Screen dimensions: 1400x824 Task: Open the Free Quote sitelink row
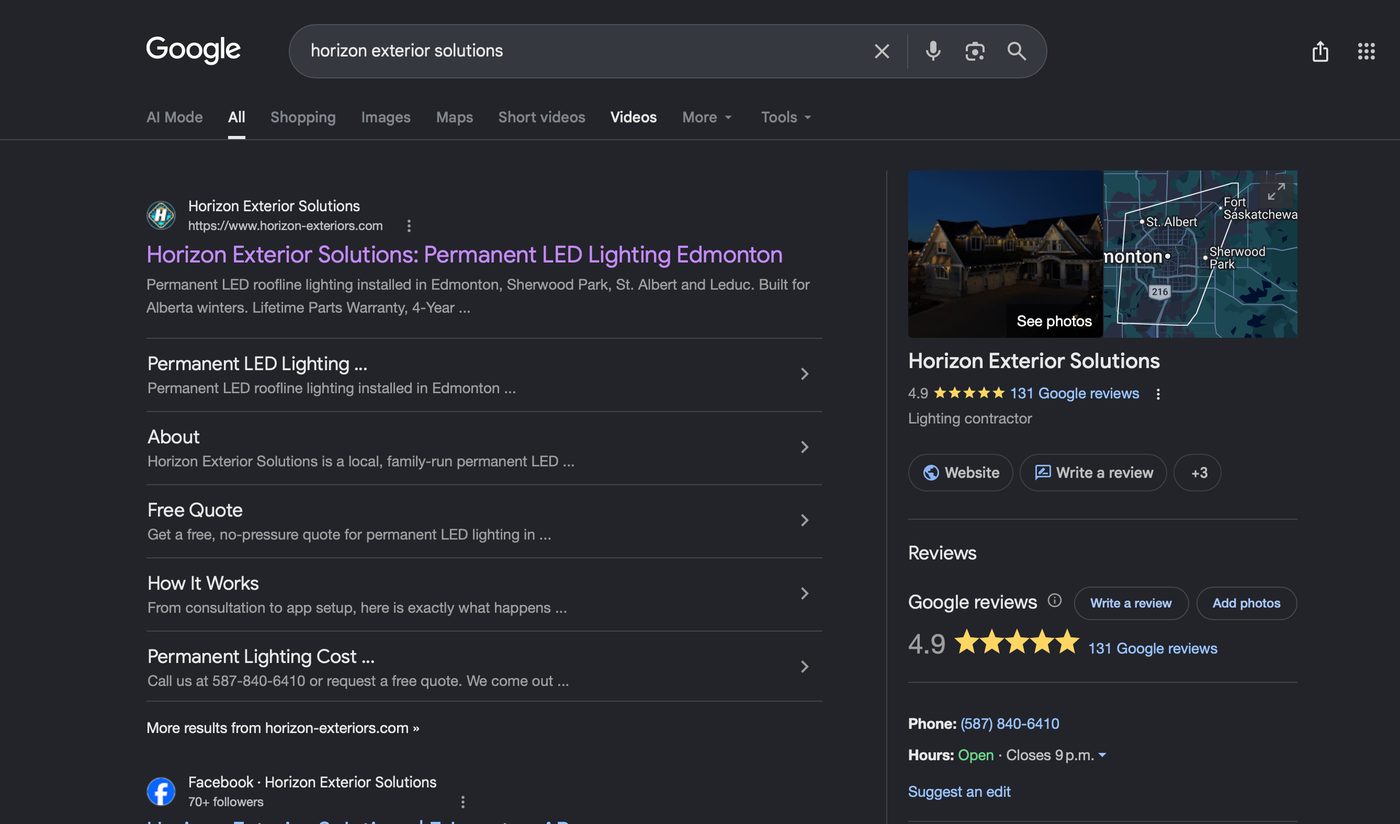click(x=484, y=521)
